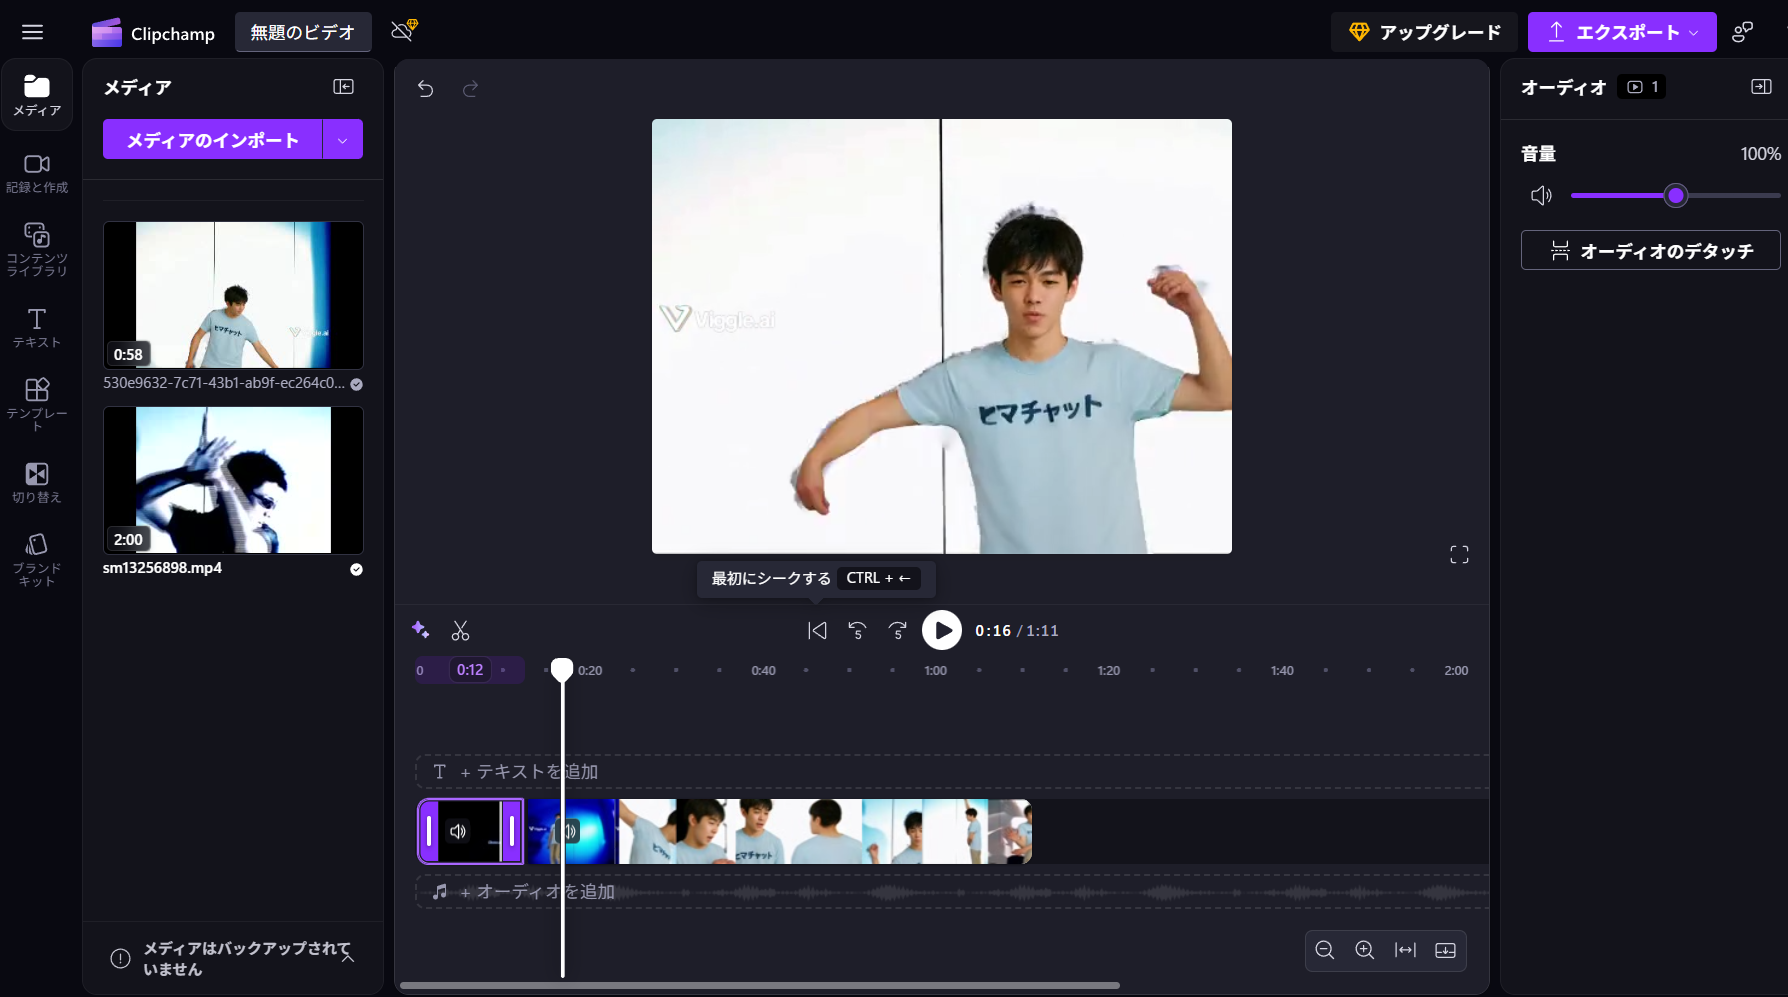Toggle mute with the volume speaker icon

1541,196
